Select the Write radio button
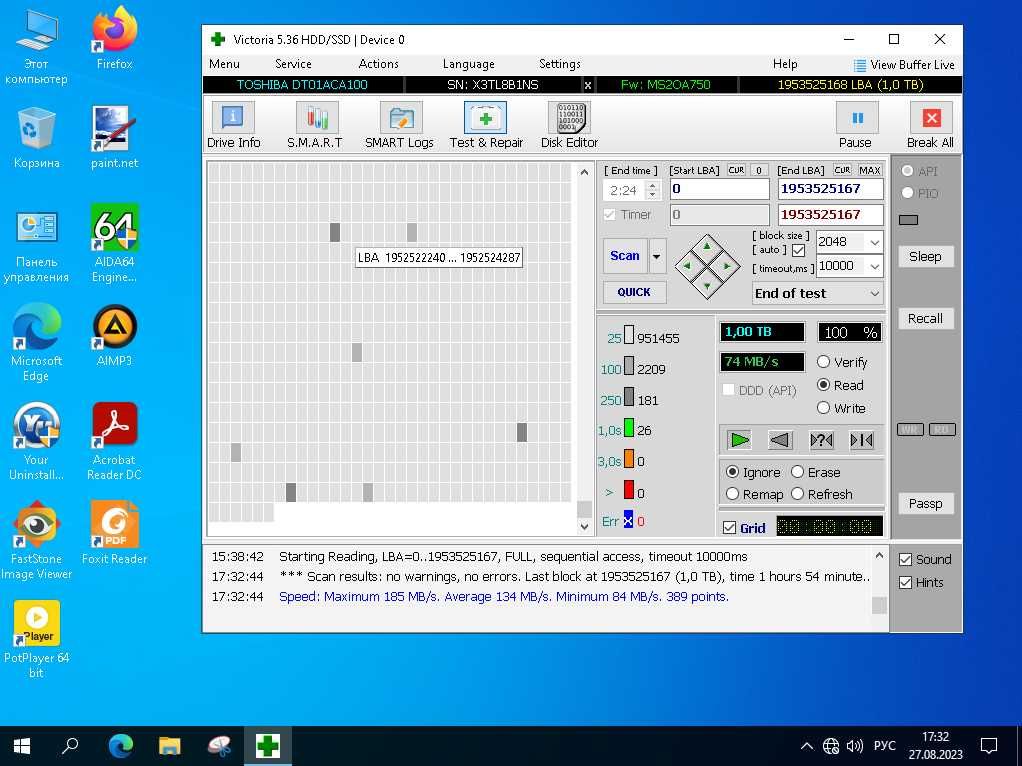Viewport: 1022px width, 766px height. (x=823, y=408)
